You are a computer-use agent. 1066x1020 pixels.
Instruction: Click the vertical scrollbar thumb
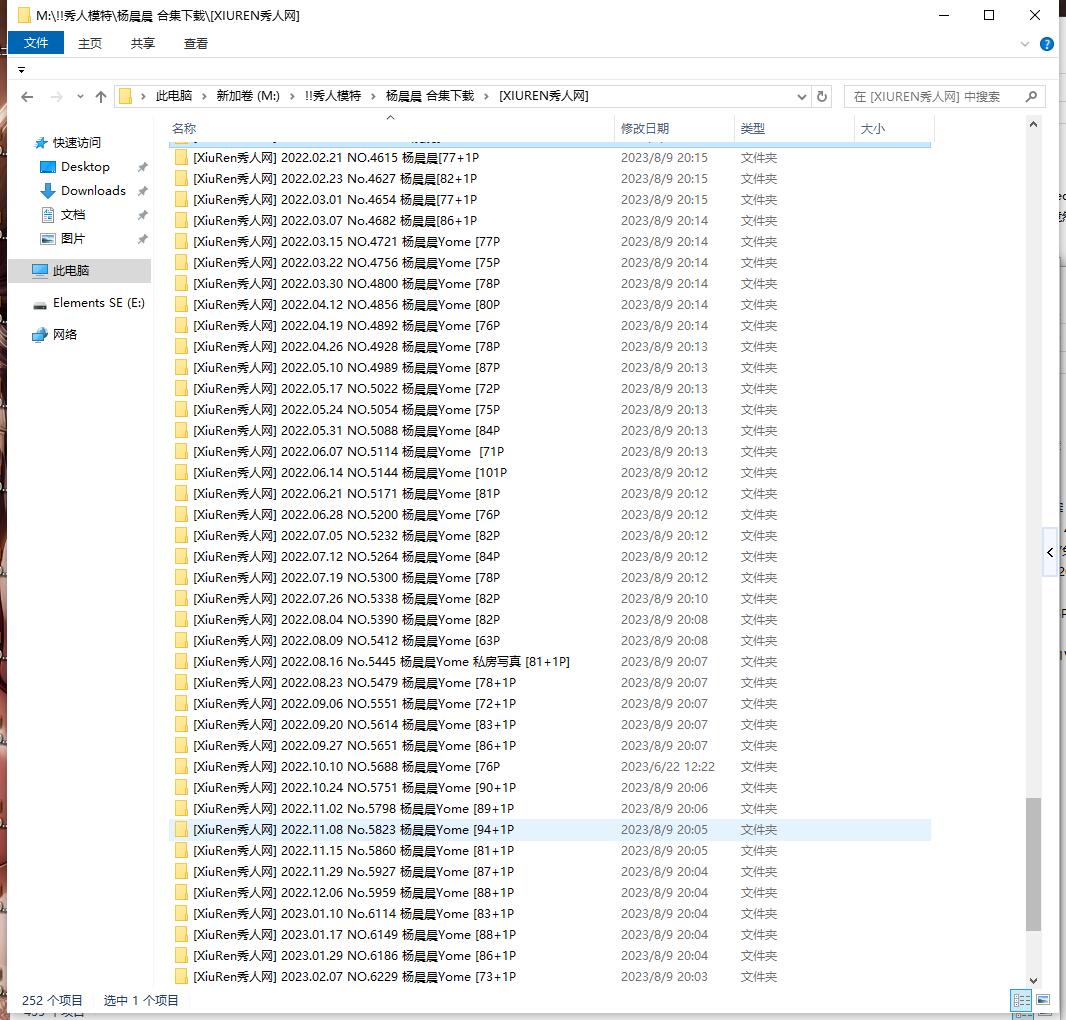[1033, 864]
